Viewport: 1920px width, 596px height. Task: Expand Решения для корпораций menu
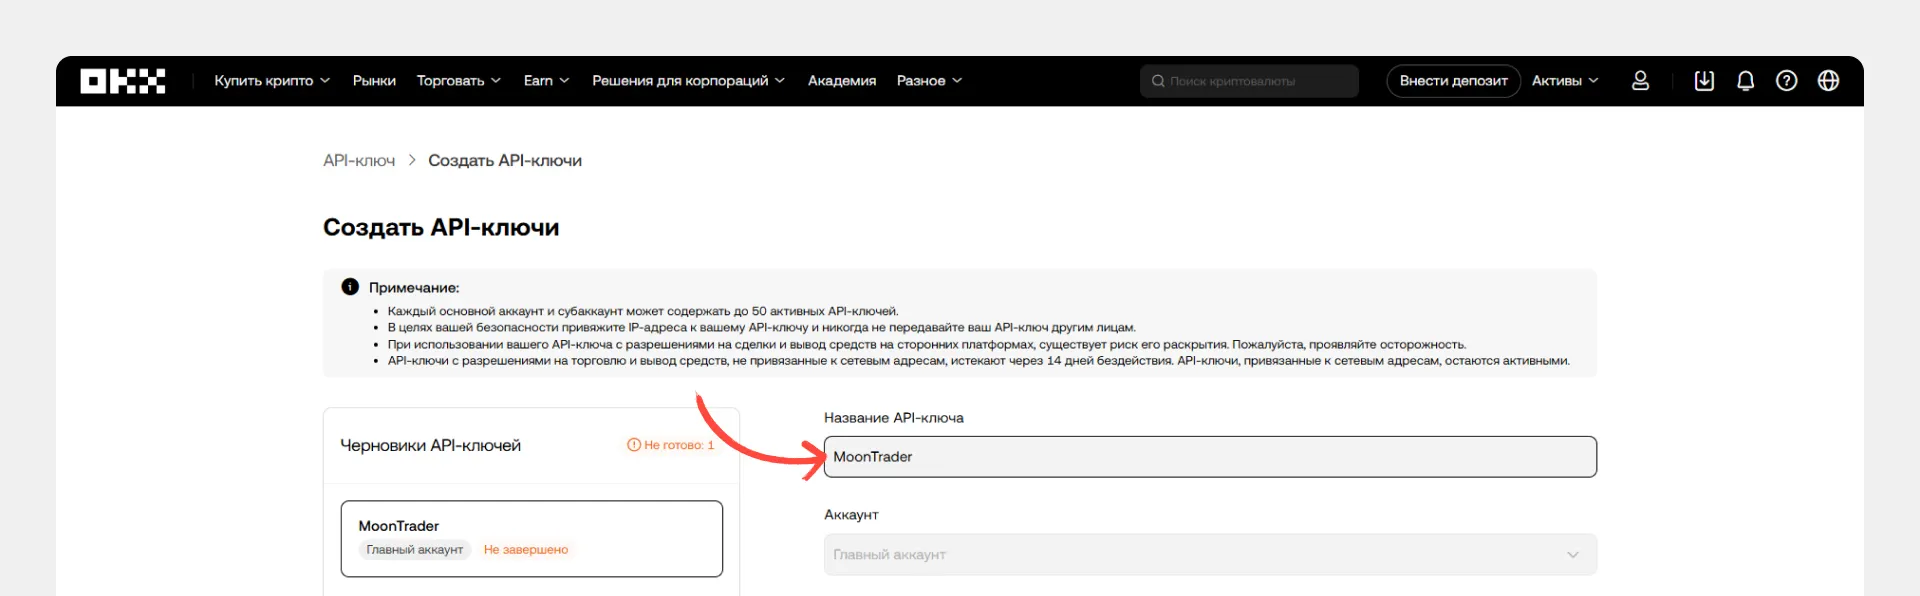688,81
